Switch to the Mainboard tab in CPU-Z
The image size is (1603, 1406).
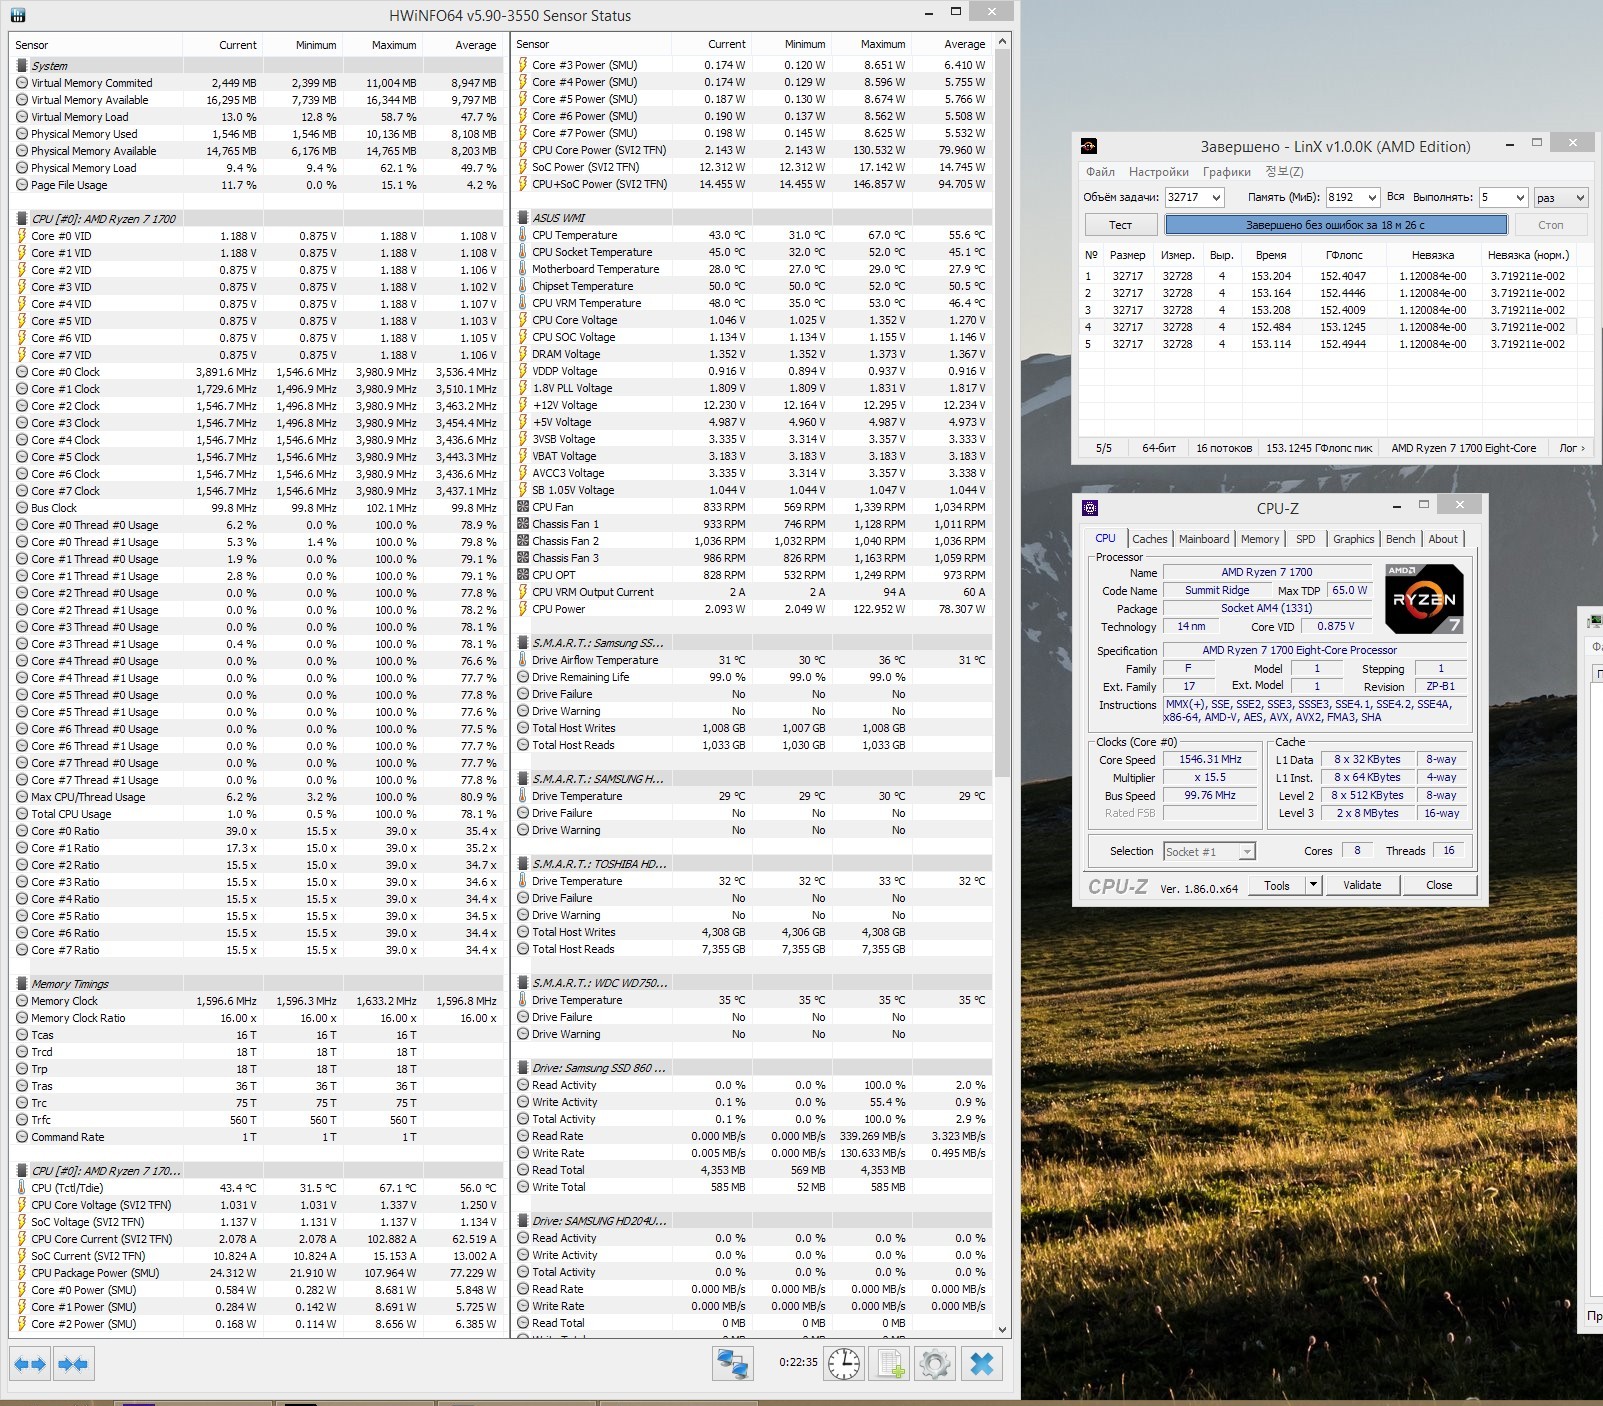pyautogui.click(x=1204, y=539)
